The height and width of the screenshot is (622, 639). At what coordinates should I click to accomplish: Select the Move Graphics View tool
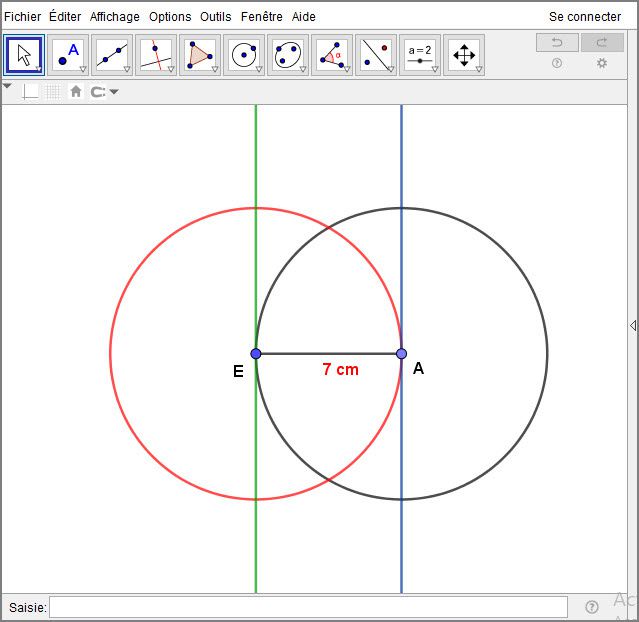(x=464, y=55)
